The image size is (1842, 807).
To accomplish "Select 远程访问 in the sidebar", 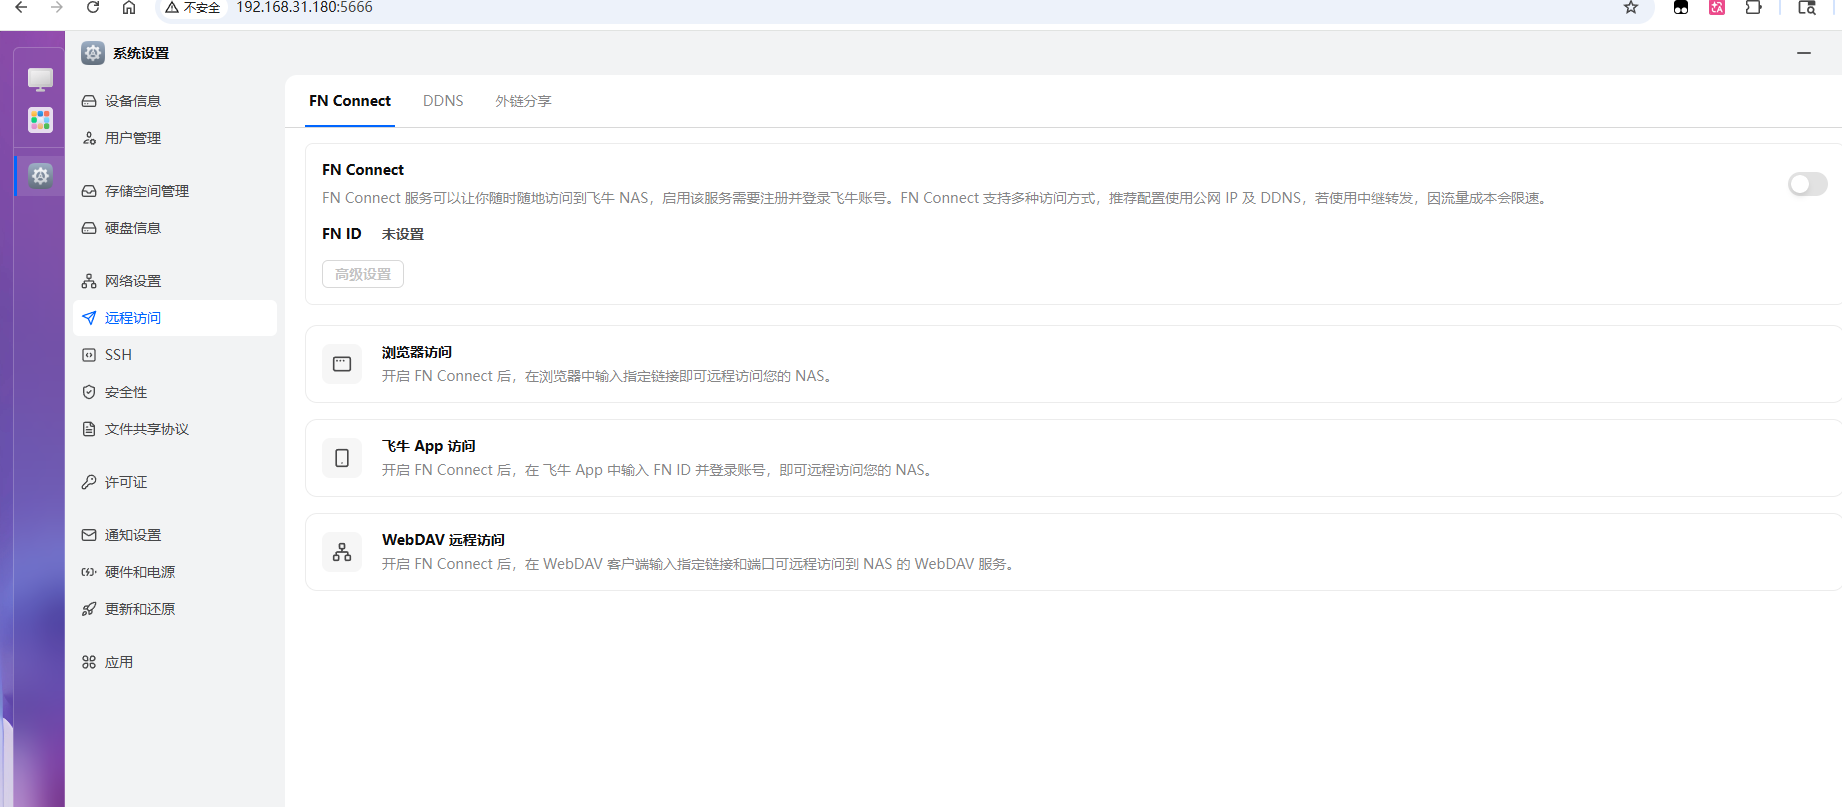I will [175, 318].
